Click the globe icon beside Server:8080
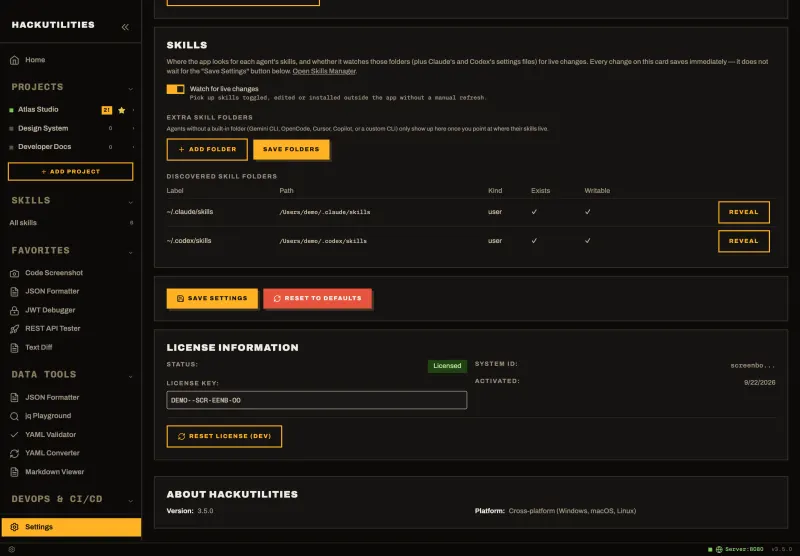The width and height of the screenshot is (800, 556). point(719,549)
